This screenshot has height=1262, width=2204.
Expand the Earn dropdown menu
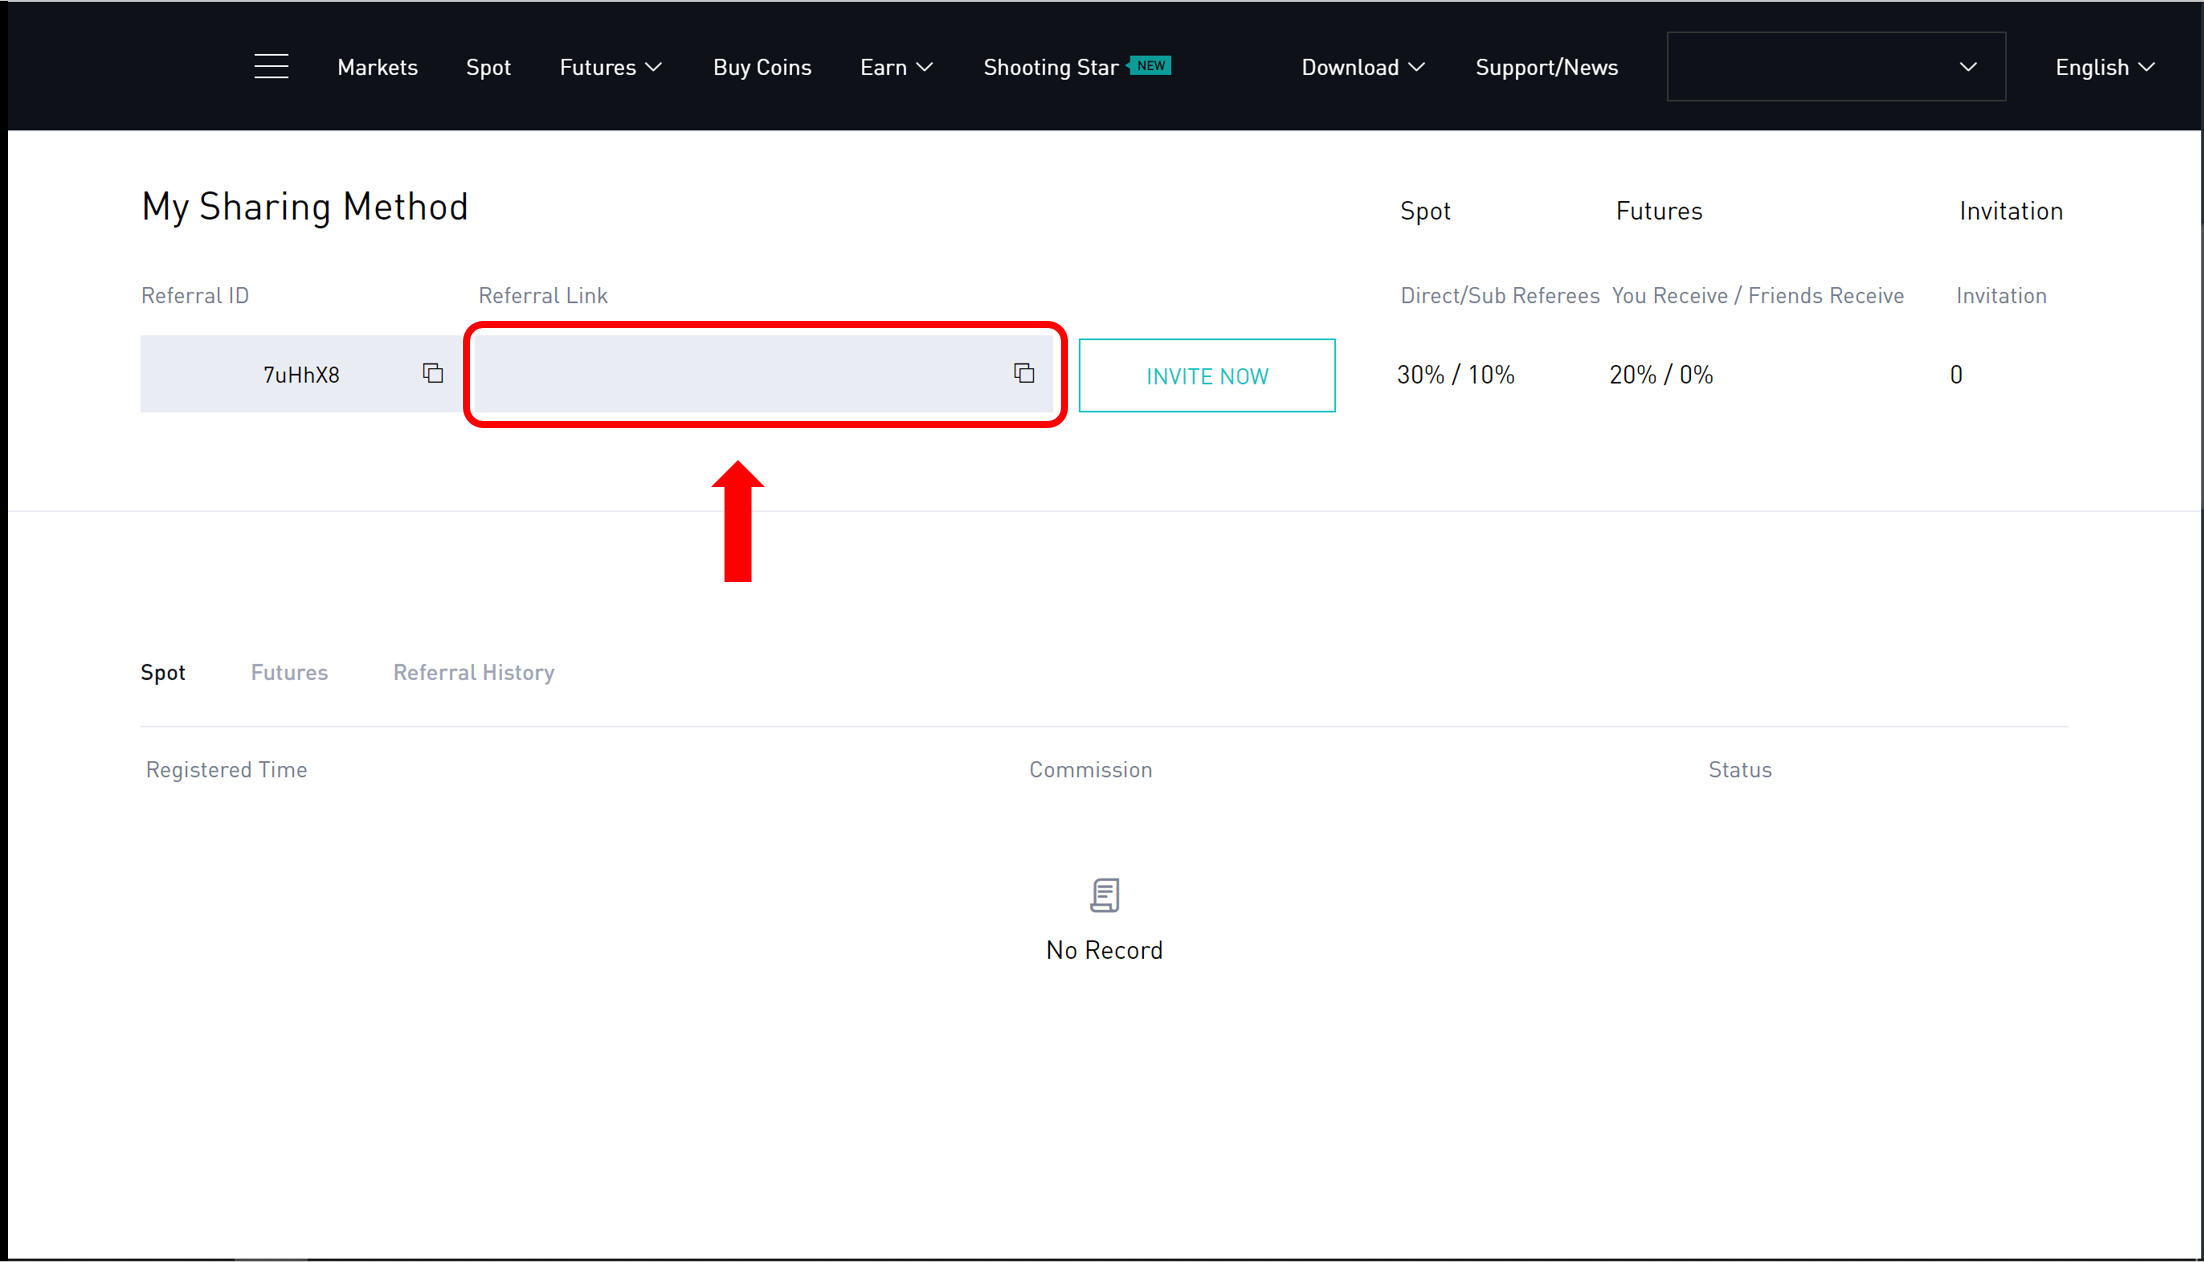[896, 67]
